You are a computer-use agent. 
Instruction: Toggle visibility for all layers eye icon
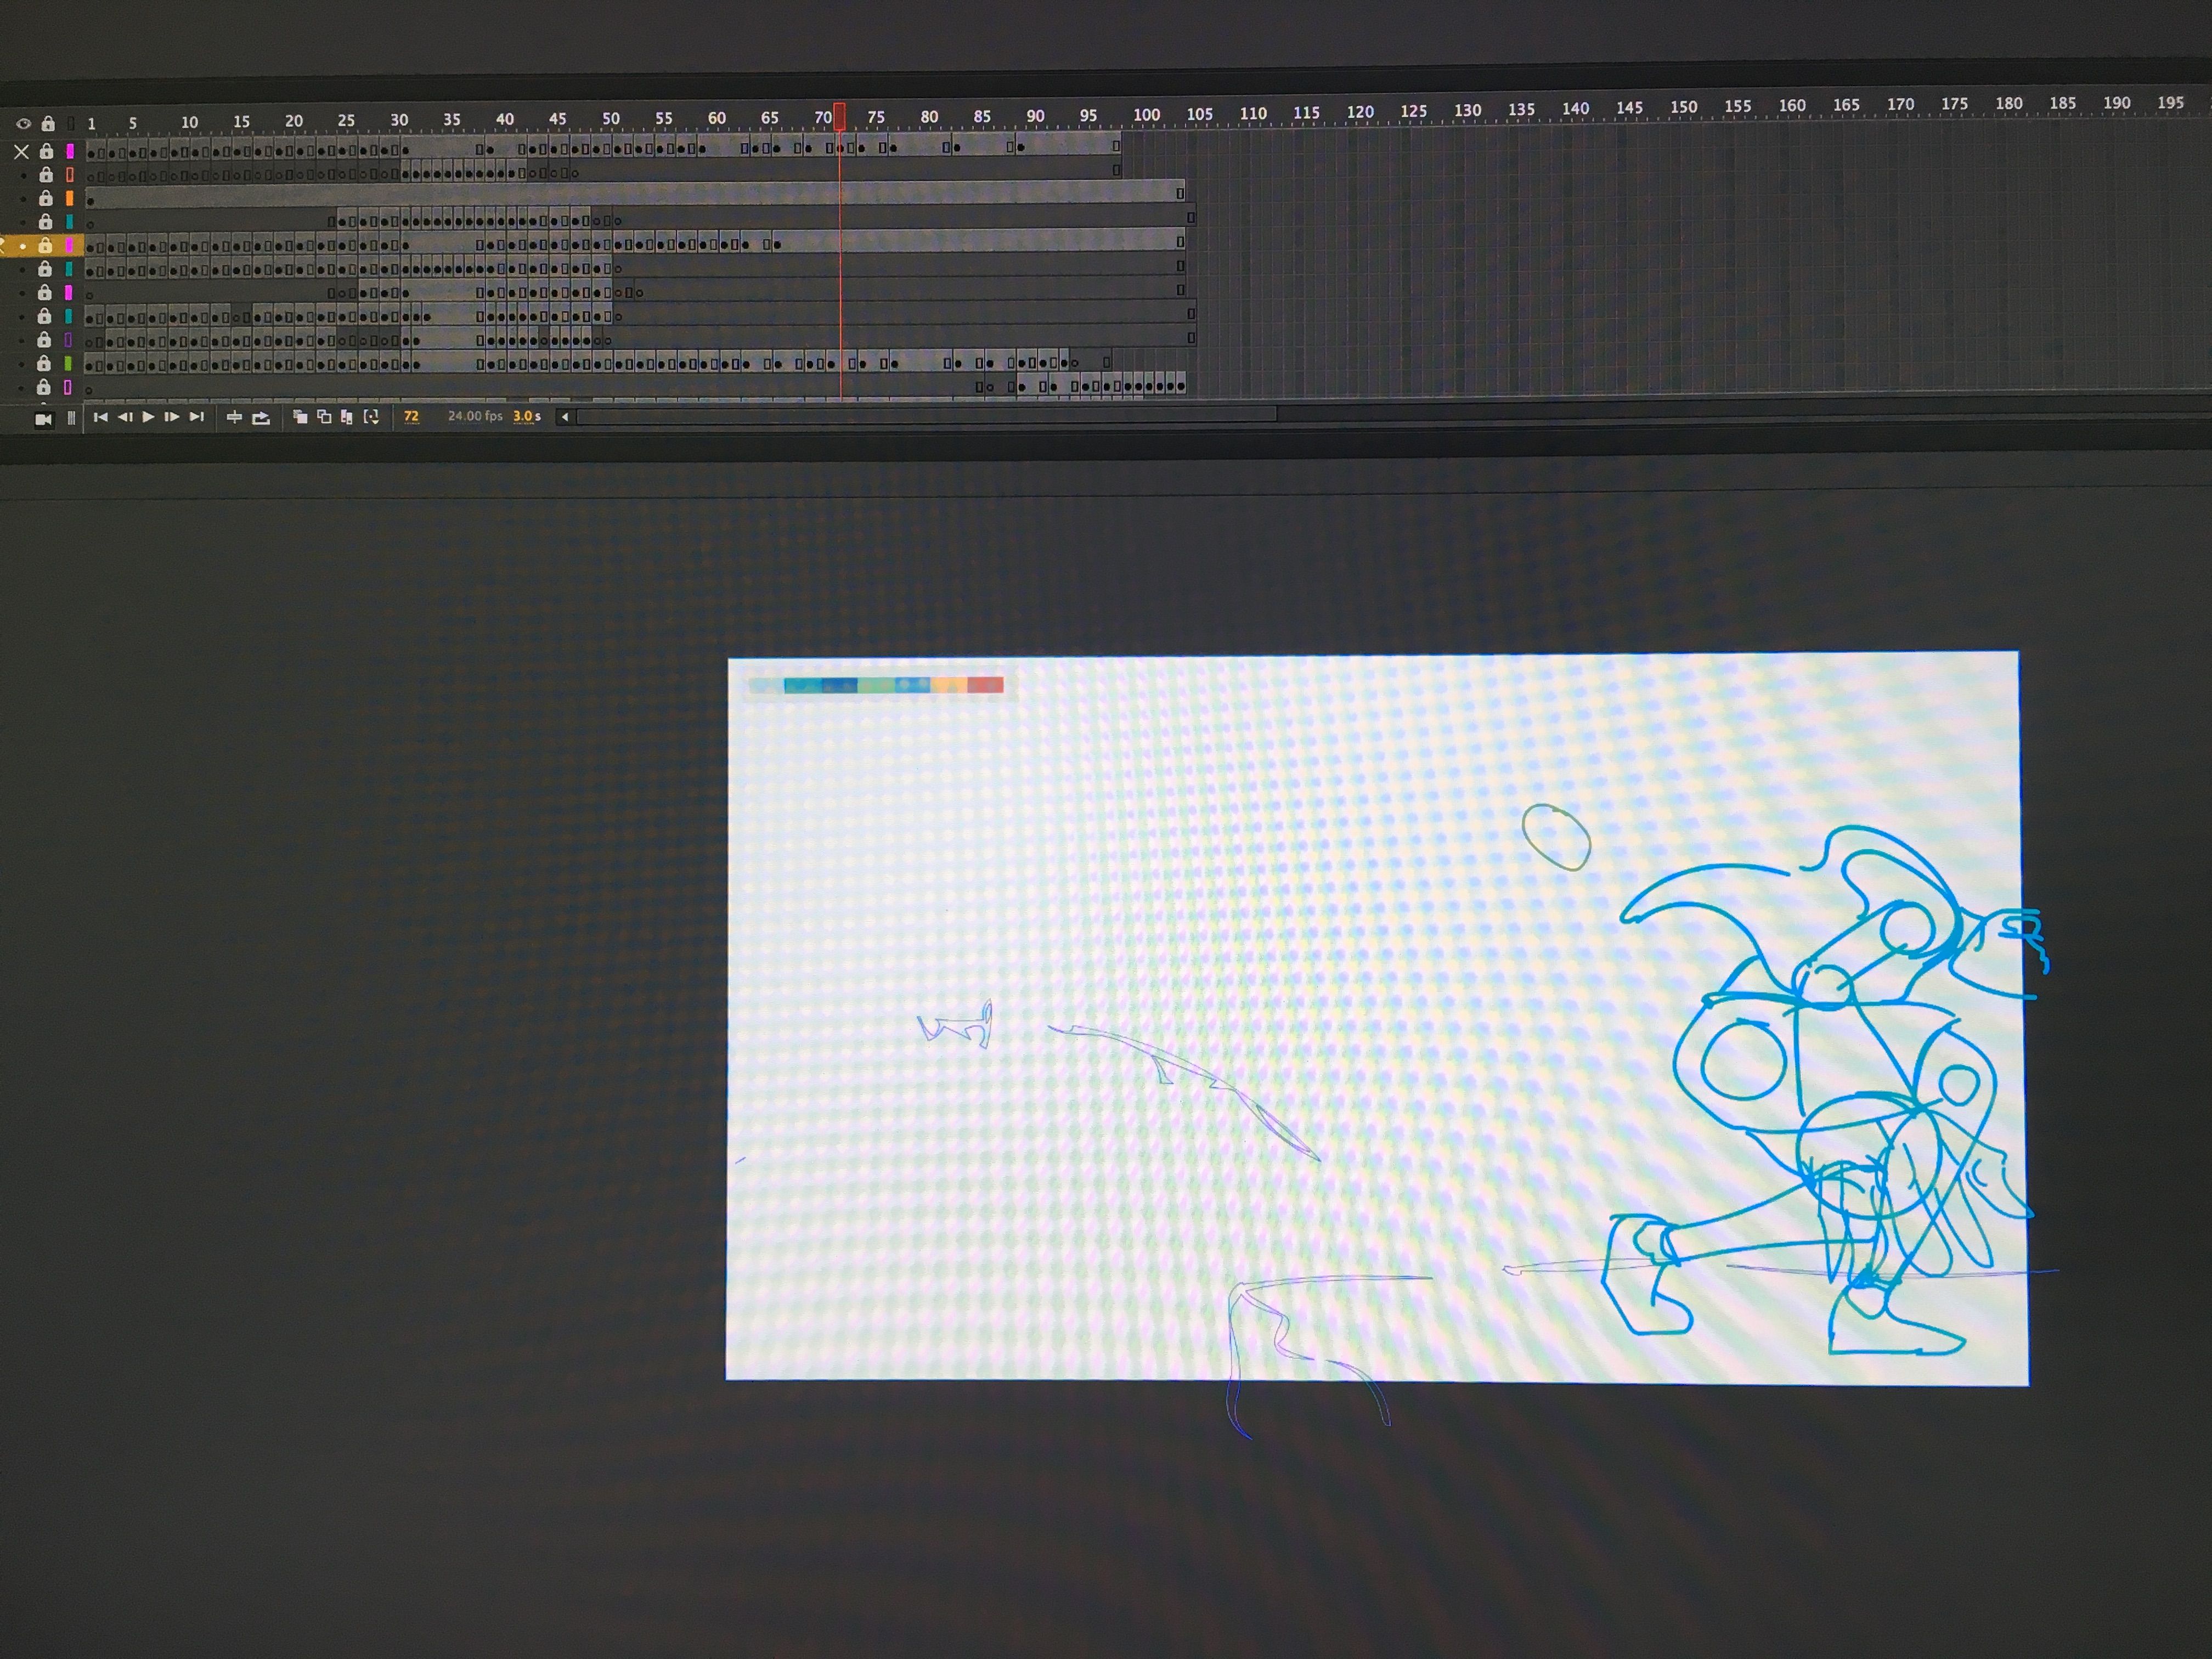point(23,124)
